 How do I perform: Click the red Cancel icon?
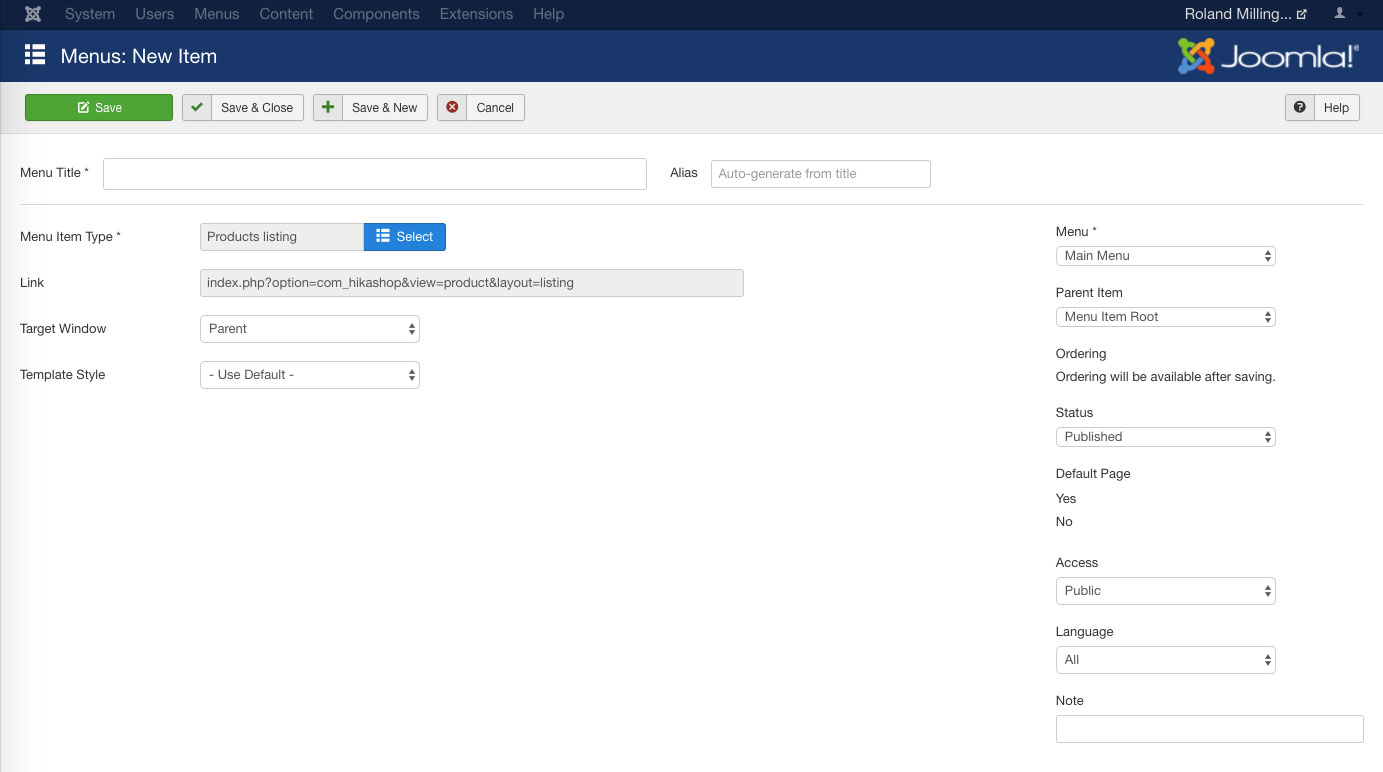(x=452, y=108)
